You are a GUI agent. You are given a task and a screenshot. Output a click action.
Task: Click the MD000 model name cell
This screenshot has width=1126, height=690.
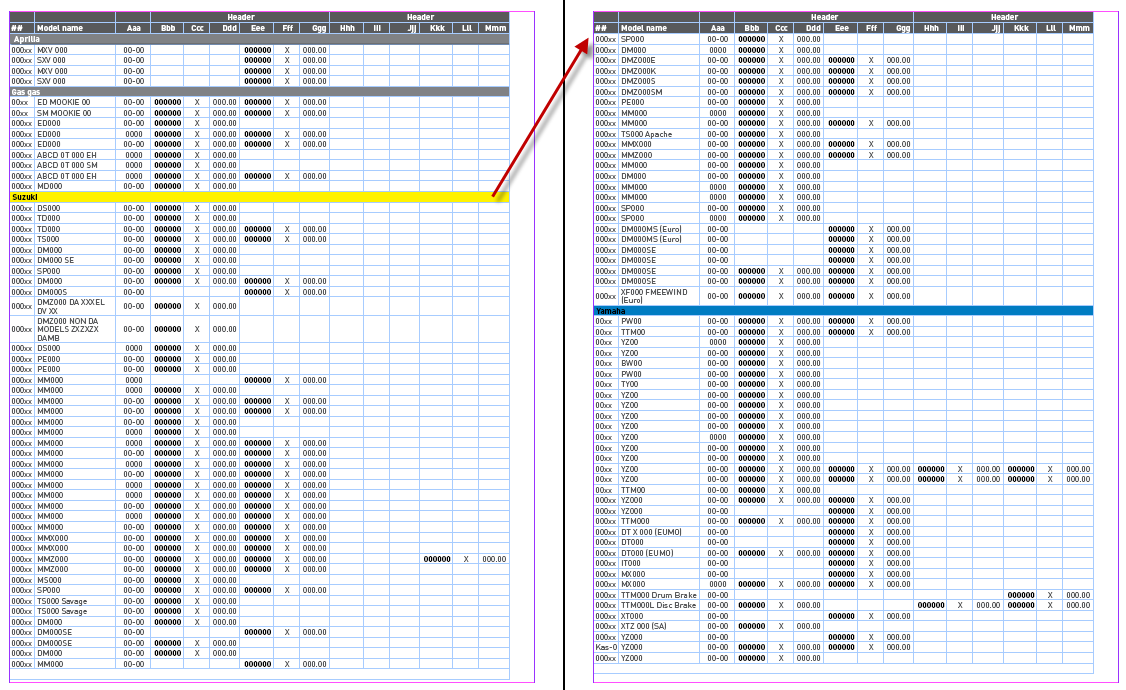(75, 186)
